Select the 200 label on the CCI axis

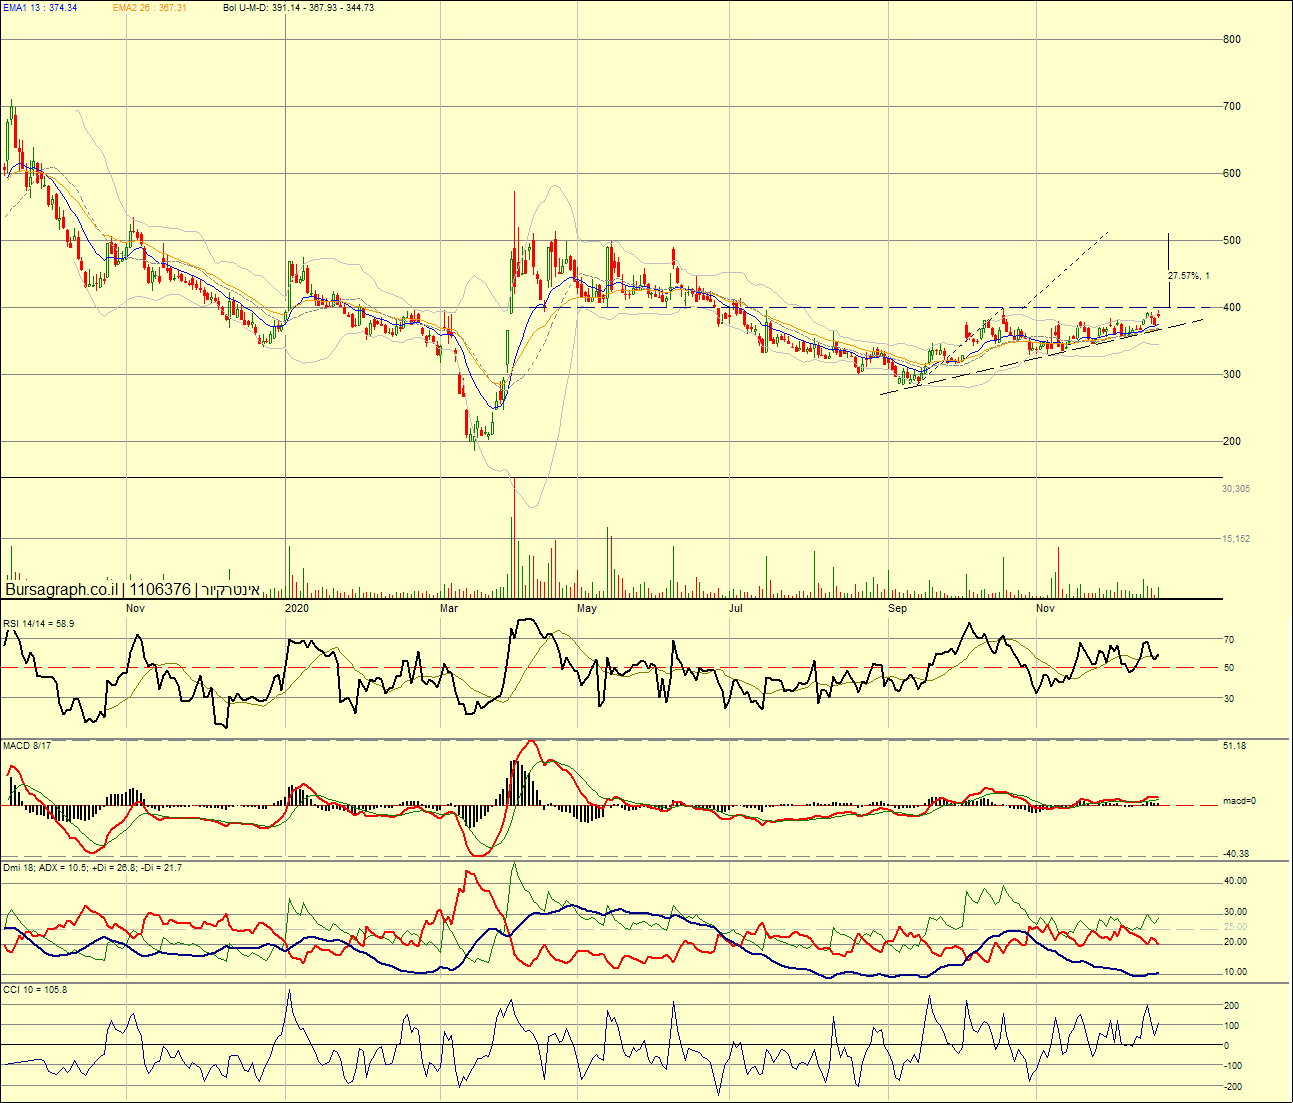[1232, 1006]
